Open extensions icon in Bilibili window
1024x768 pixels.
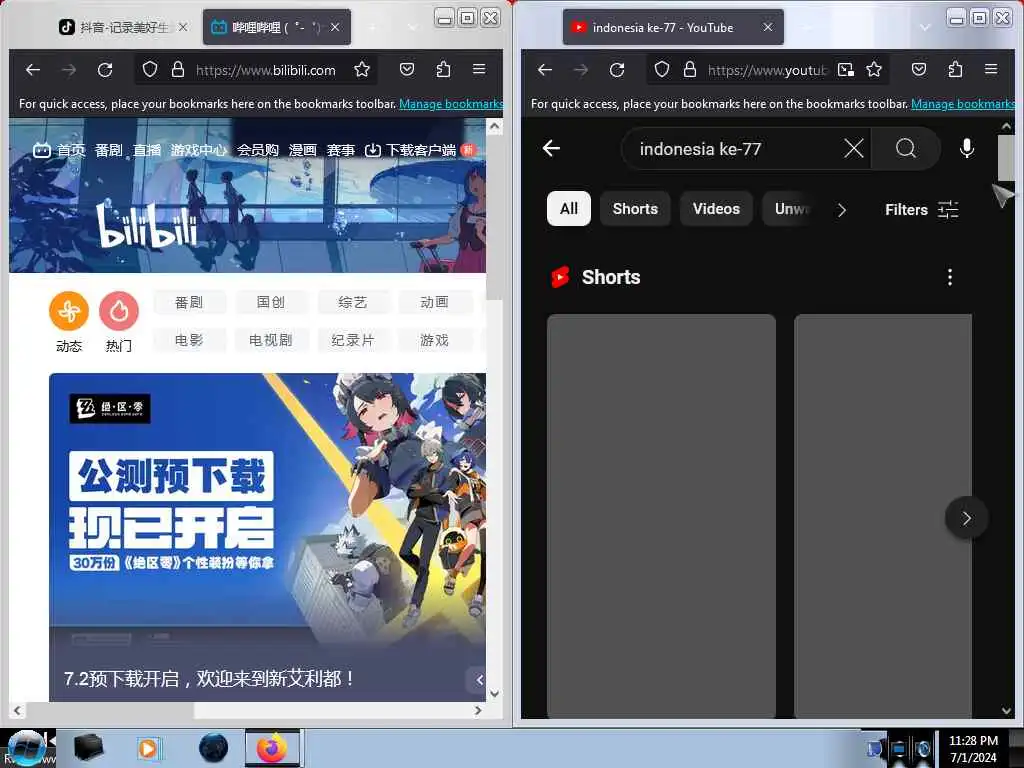(443, 69)
